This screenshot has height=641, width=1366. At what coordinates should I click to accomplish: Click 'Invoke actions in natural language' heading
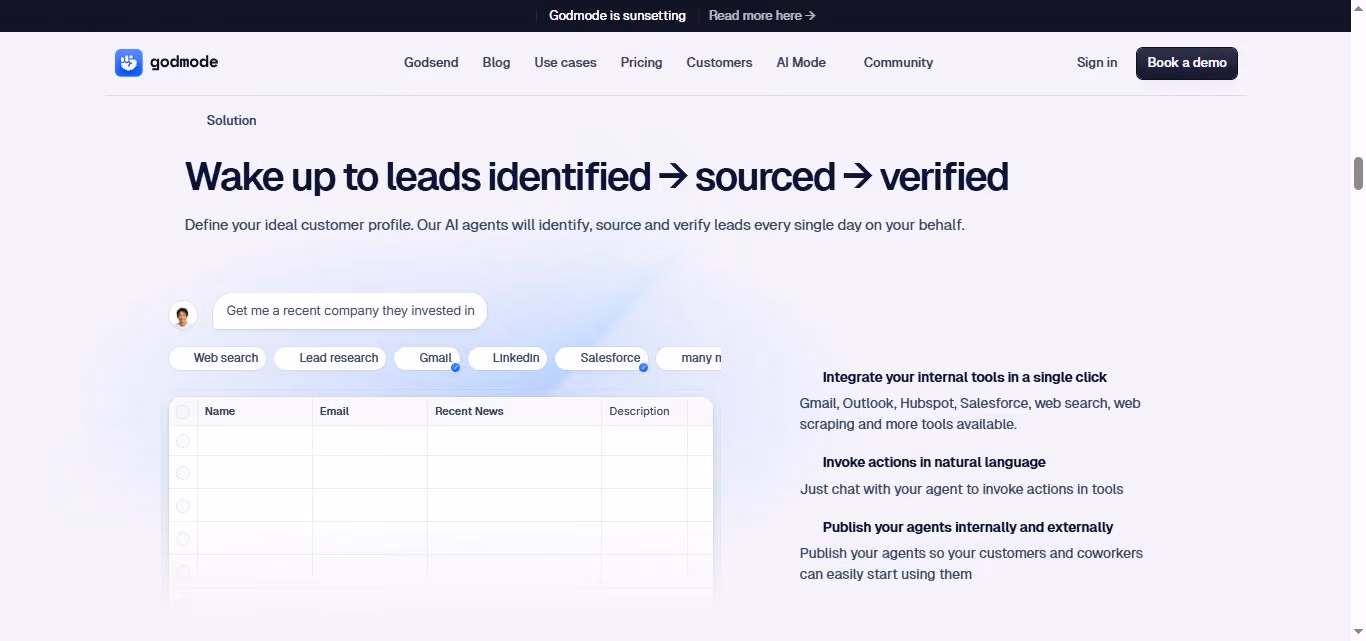(x=934, y=462)
